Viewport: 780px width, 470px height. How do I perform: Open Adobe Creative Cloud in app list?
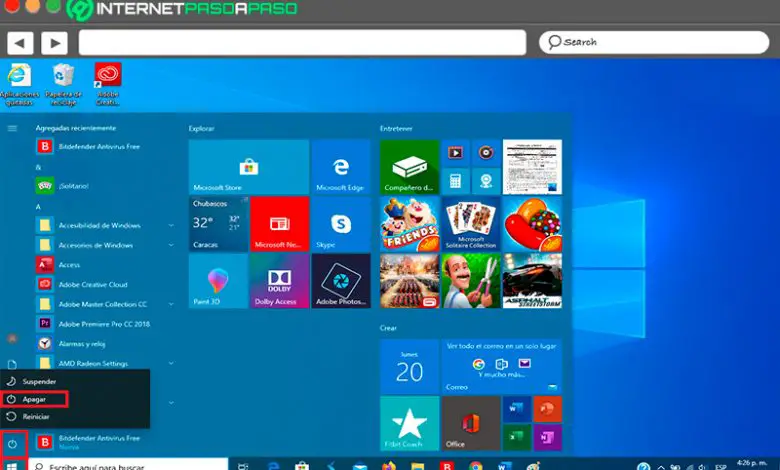pos(104,284)
